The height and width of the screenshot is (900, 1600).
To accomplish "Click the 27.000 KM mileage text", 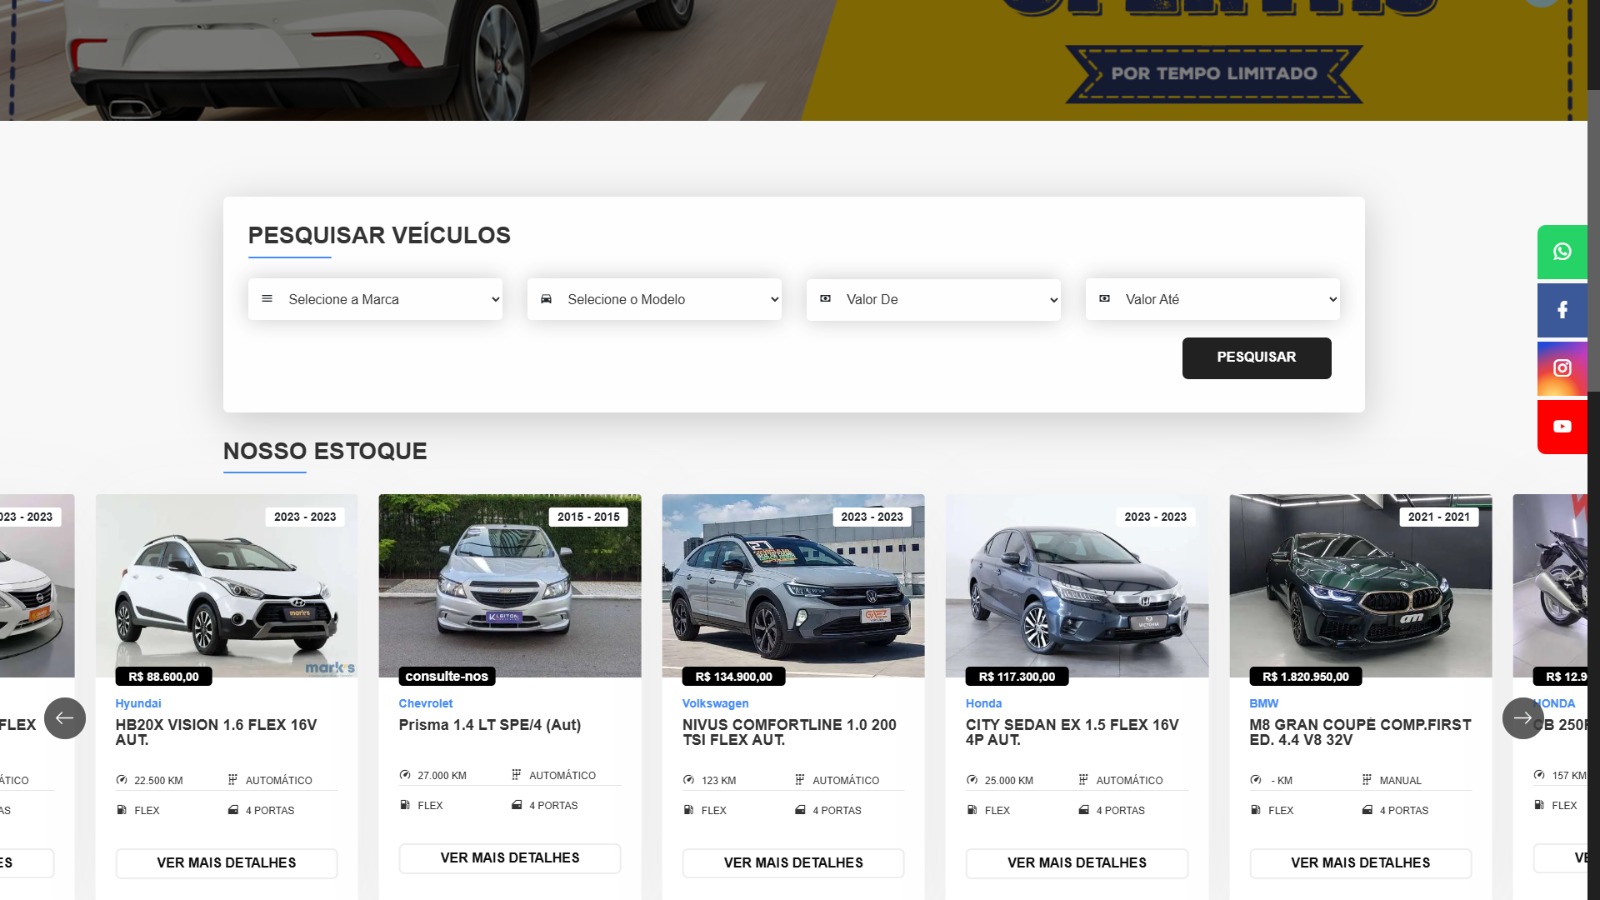I will tap(442, 775).
